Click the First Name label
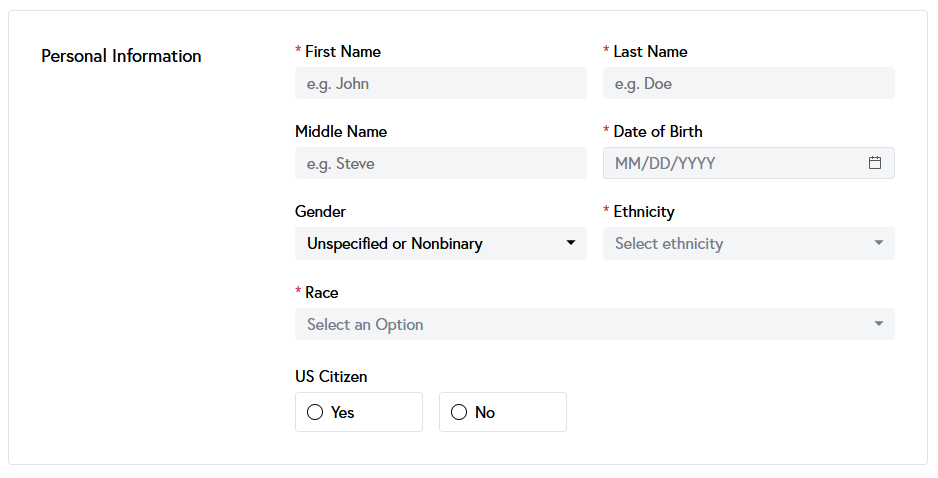The height and width of the screenshot is (478, 938). tap(342, 51)
